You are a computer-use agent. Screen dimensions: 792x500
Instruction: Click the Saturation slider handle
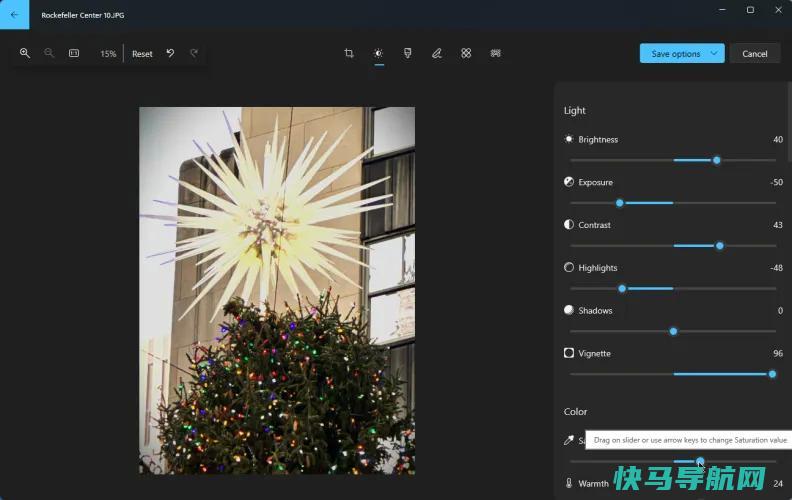[700, 461]
